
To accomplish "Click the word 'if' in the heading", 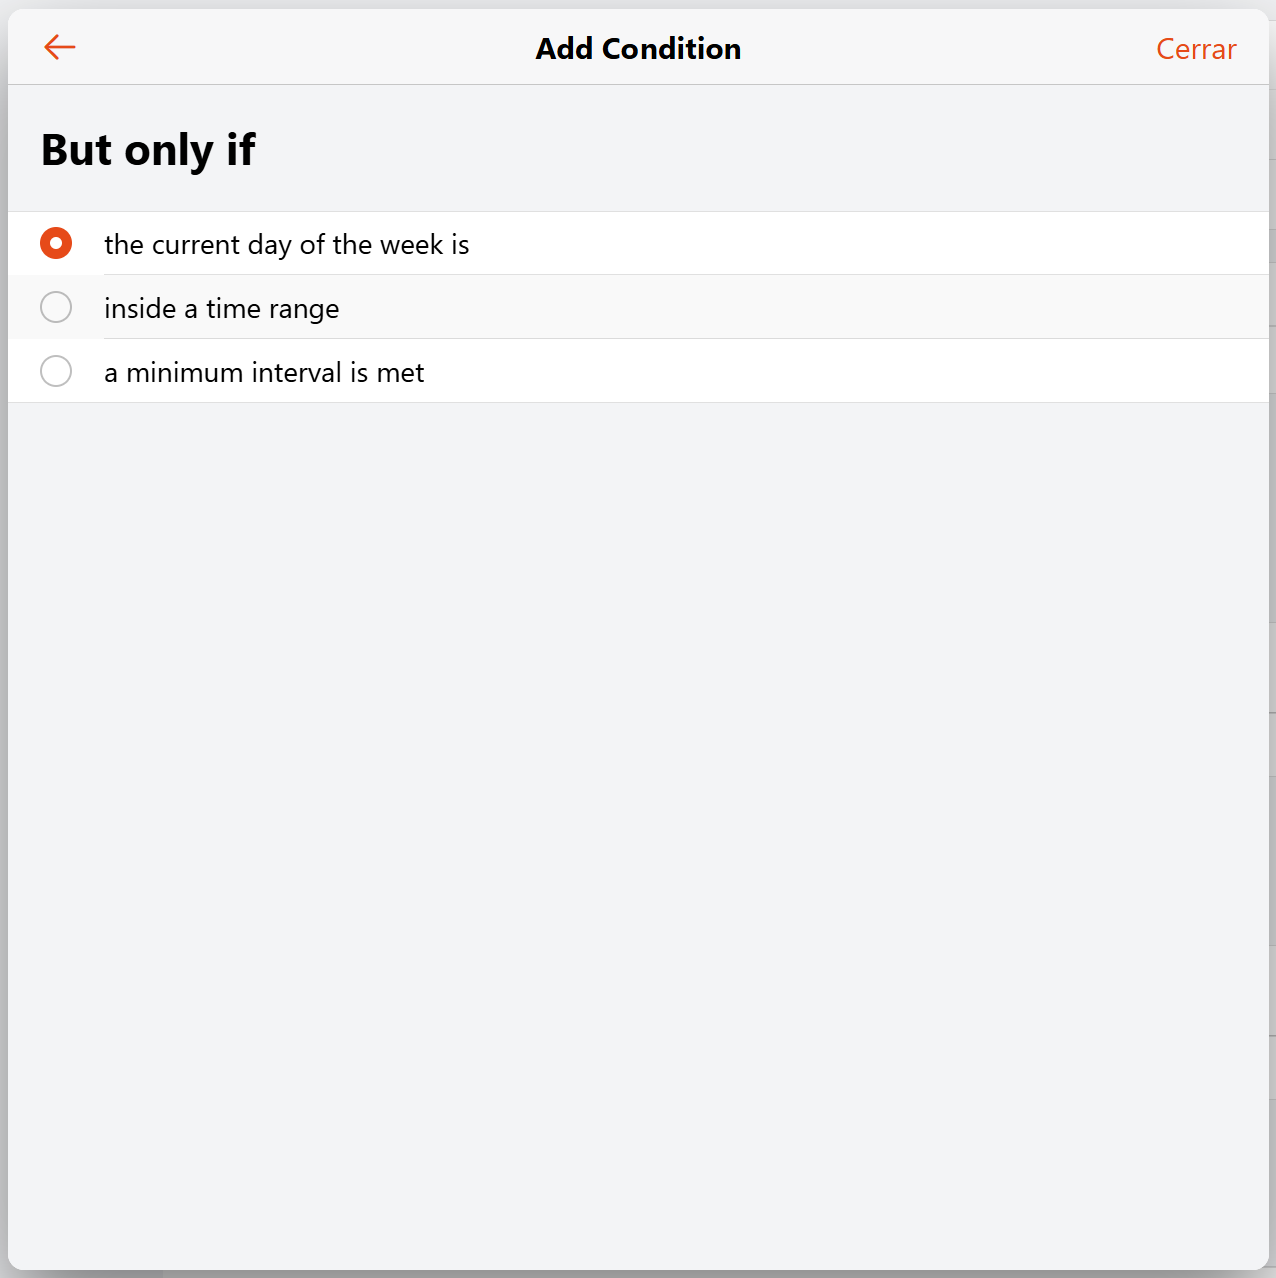I will pyautogui.click(x=240, y=150).
